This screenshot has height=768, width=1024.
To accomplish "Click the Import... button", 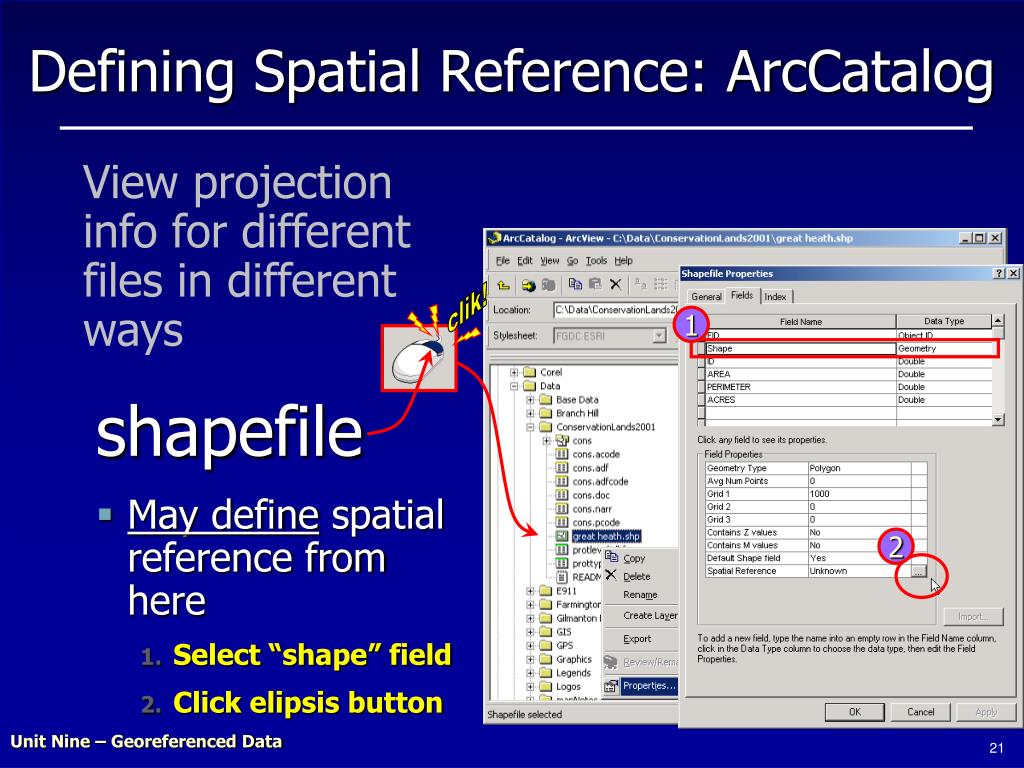I will click(x=972, y=616).
